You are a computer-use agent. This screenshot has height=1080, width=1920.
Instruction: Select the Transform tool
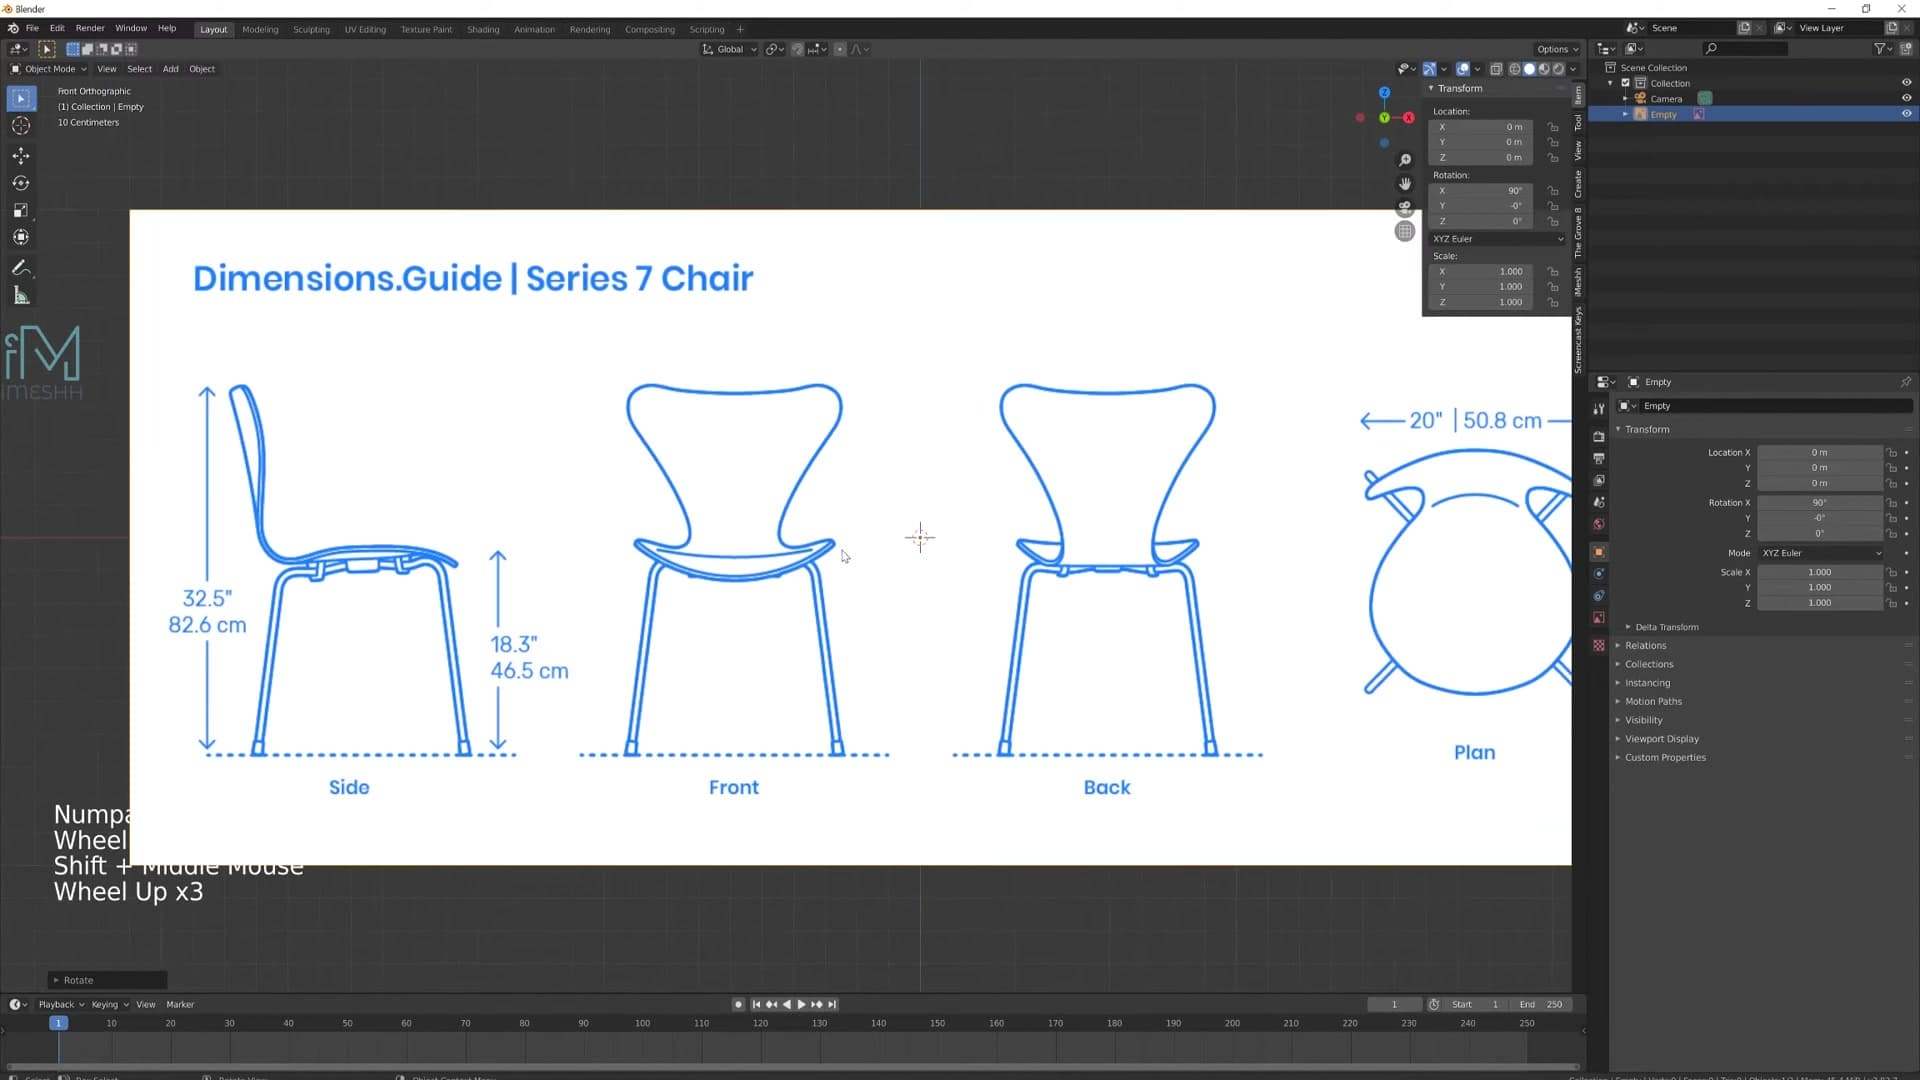(21, 237)
